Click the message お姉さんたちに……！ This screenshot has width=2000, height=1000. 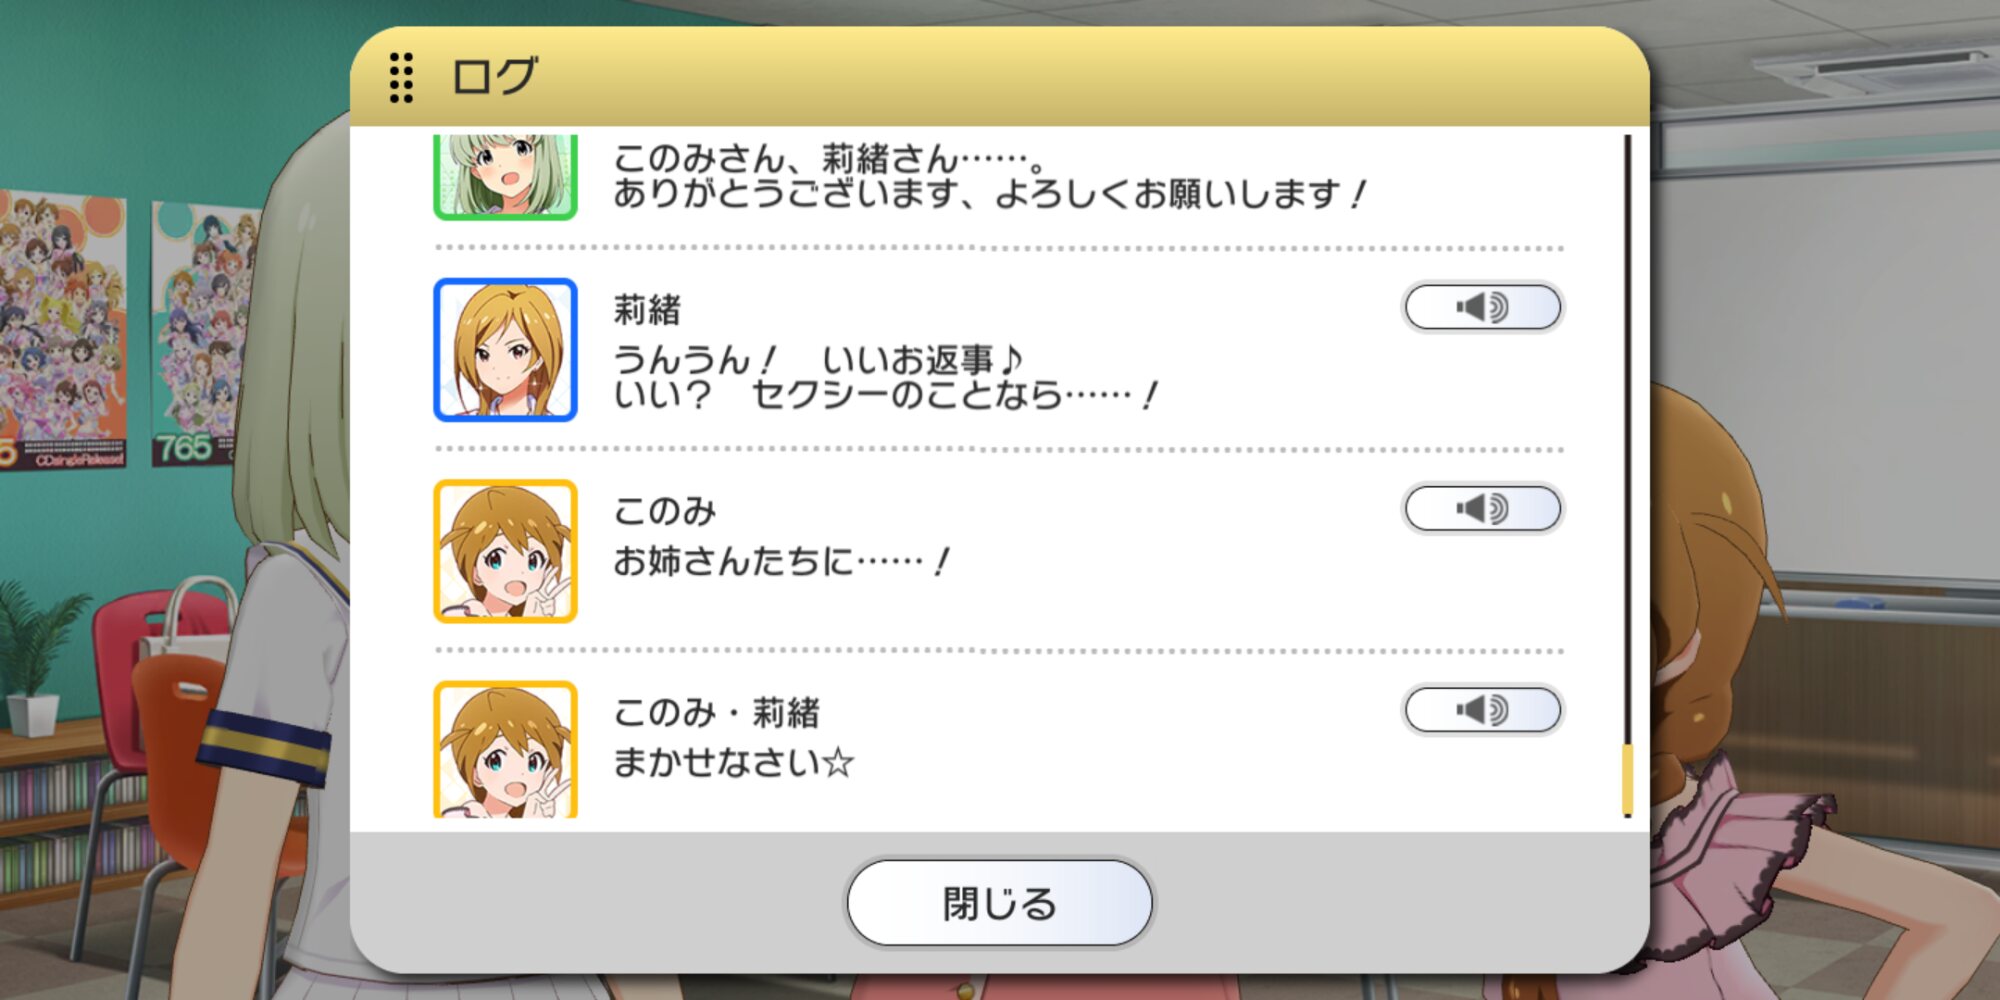781,561
